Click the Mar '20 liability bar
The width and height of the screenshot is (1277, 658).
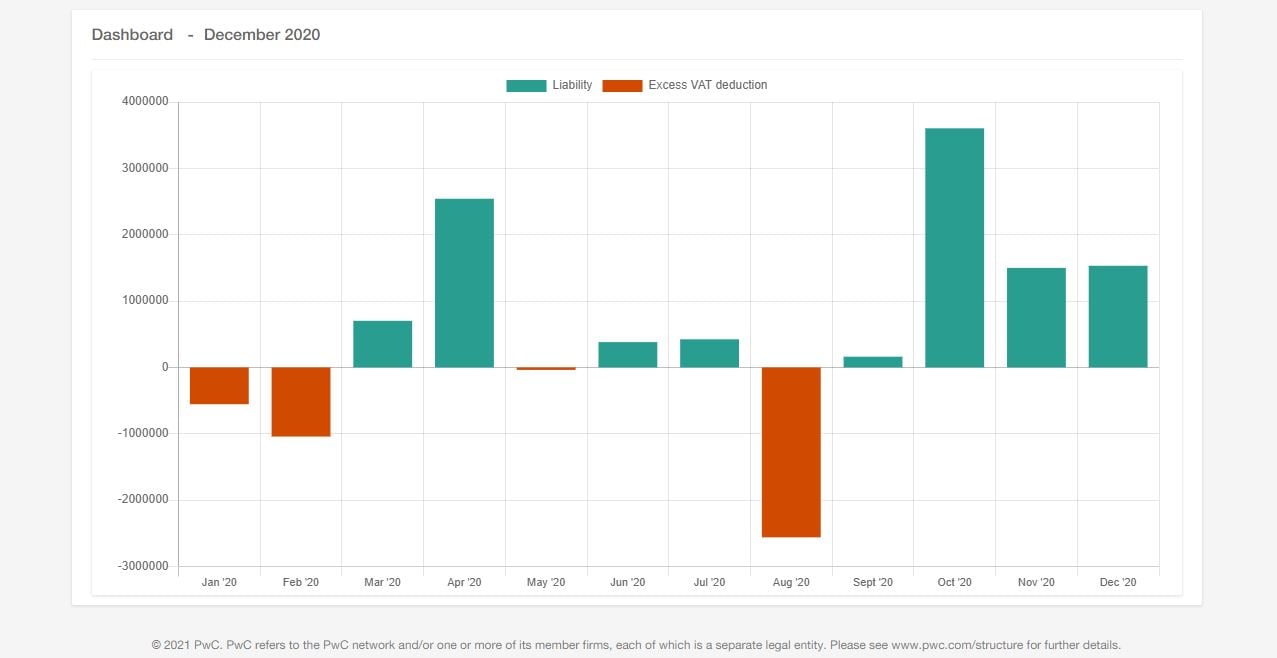click(383, 344)
